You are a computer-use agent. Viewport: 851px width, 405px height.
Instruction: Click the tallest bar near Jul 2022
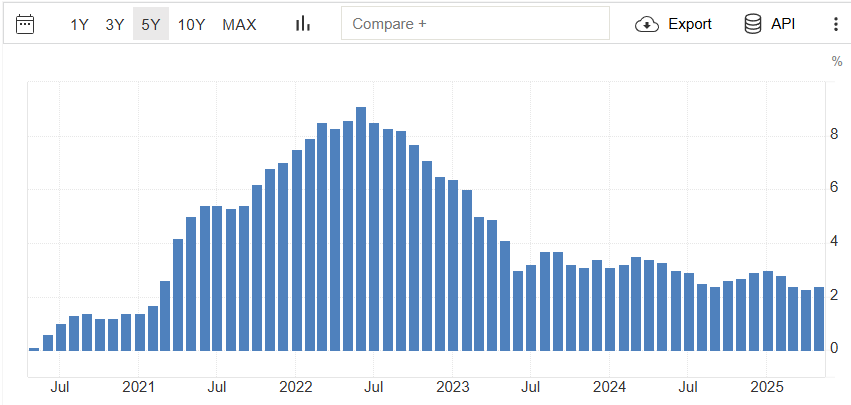(361, 229)
